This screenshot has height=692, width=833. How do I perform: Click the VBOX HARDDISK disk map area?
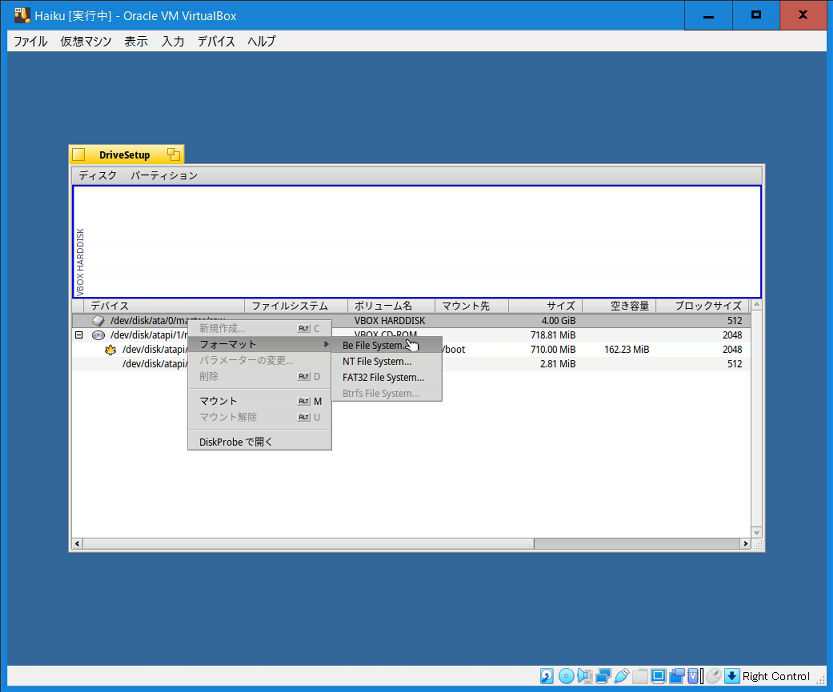[417, 242]
